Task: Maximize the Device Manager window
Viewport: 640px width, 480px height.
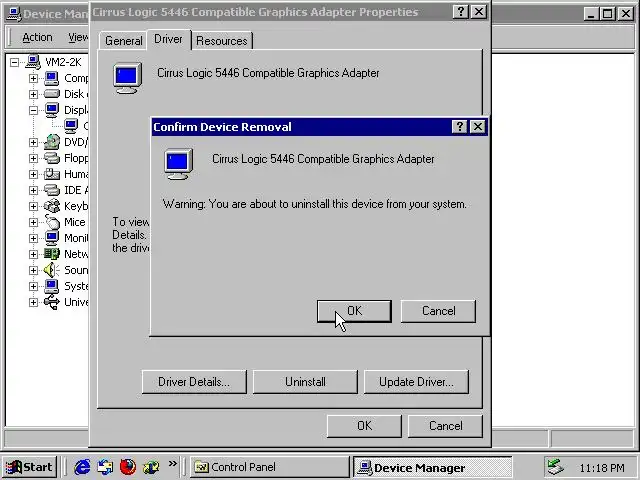Action: point(607,14)
